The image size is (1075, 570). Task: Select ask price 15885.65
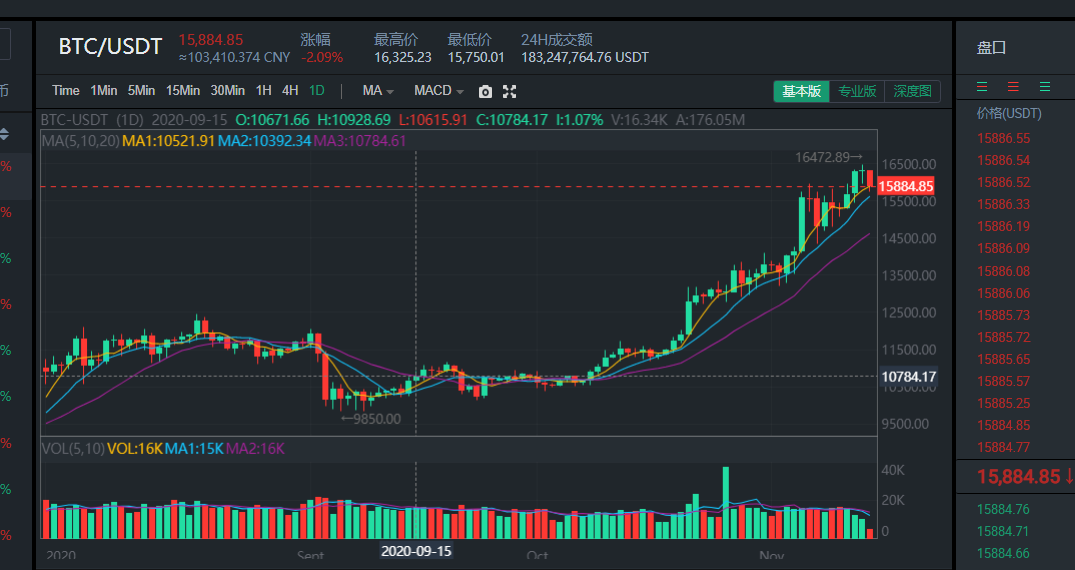point(1004,359)
